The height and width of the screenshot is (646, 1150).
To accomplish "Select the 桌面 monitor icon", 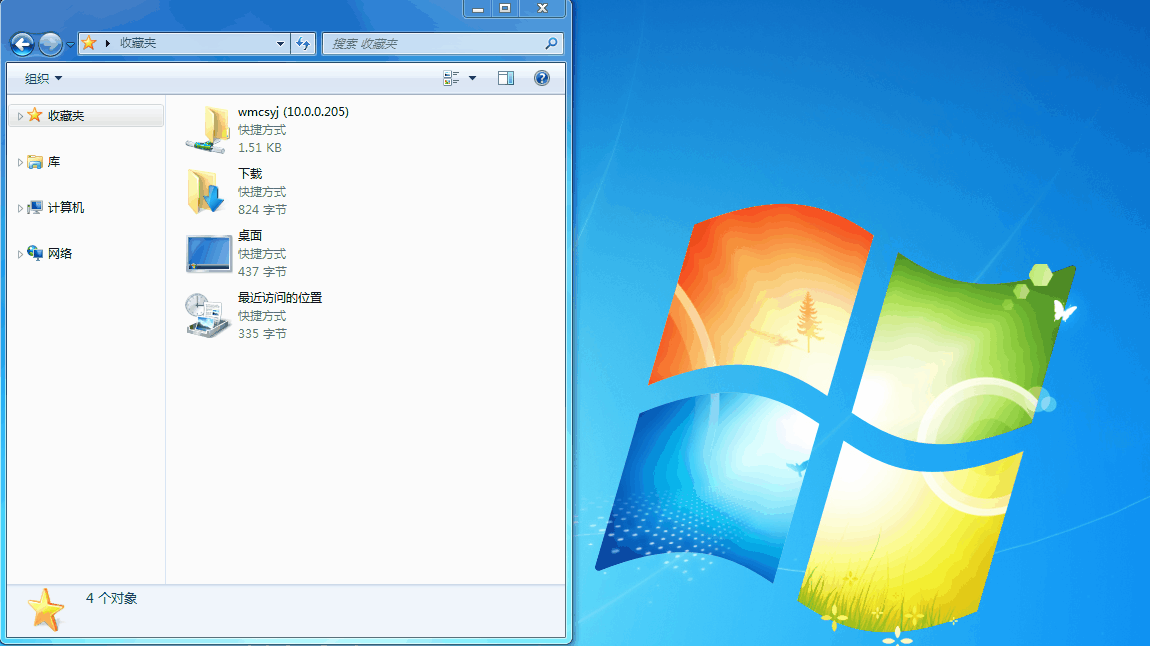I will click(x=208, y=254).
